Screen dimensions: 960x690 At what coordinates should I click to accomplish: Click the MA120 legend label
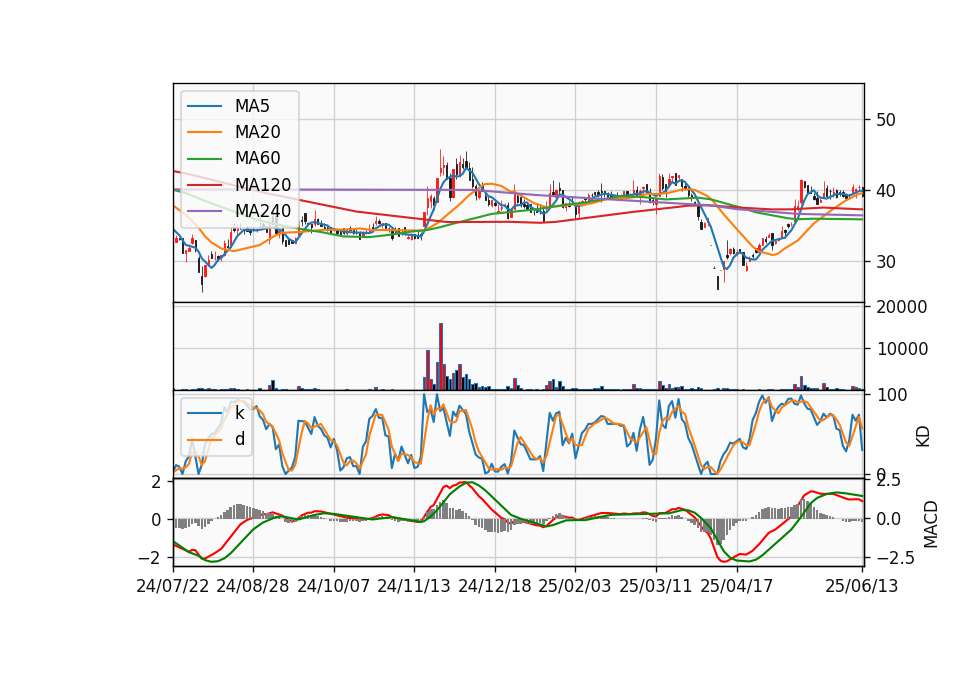263,185
